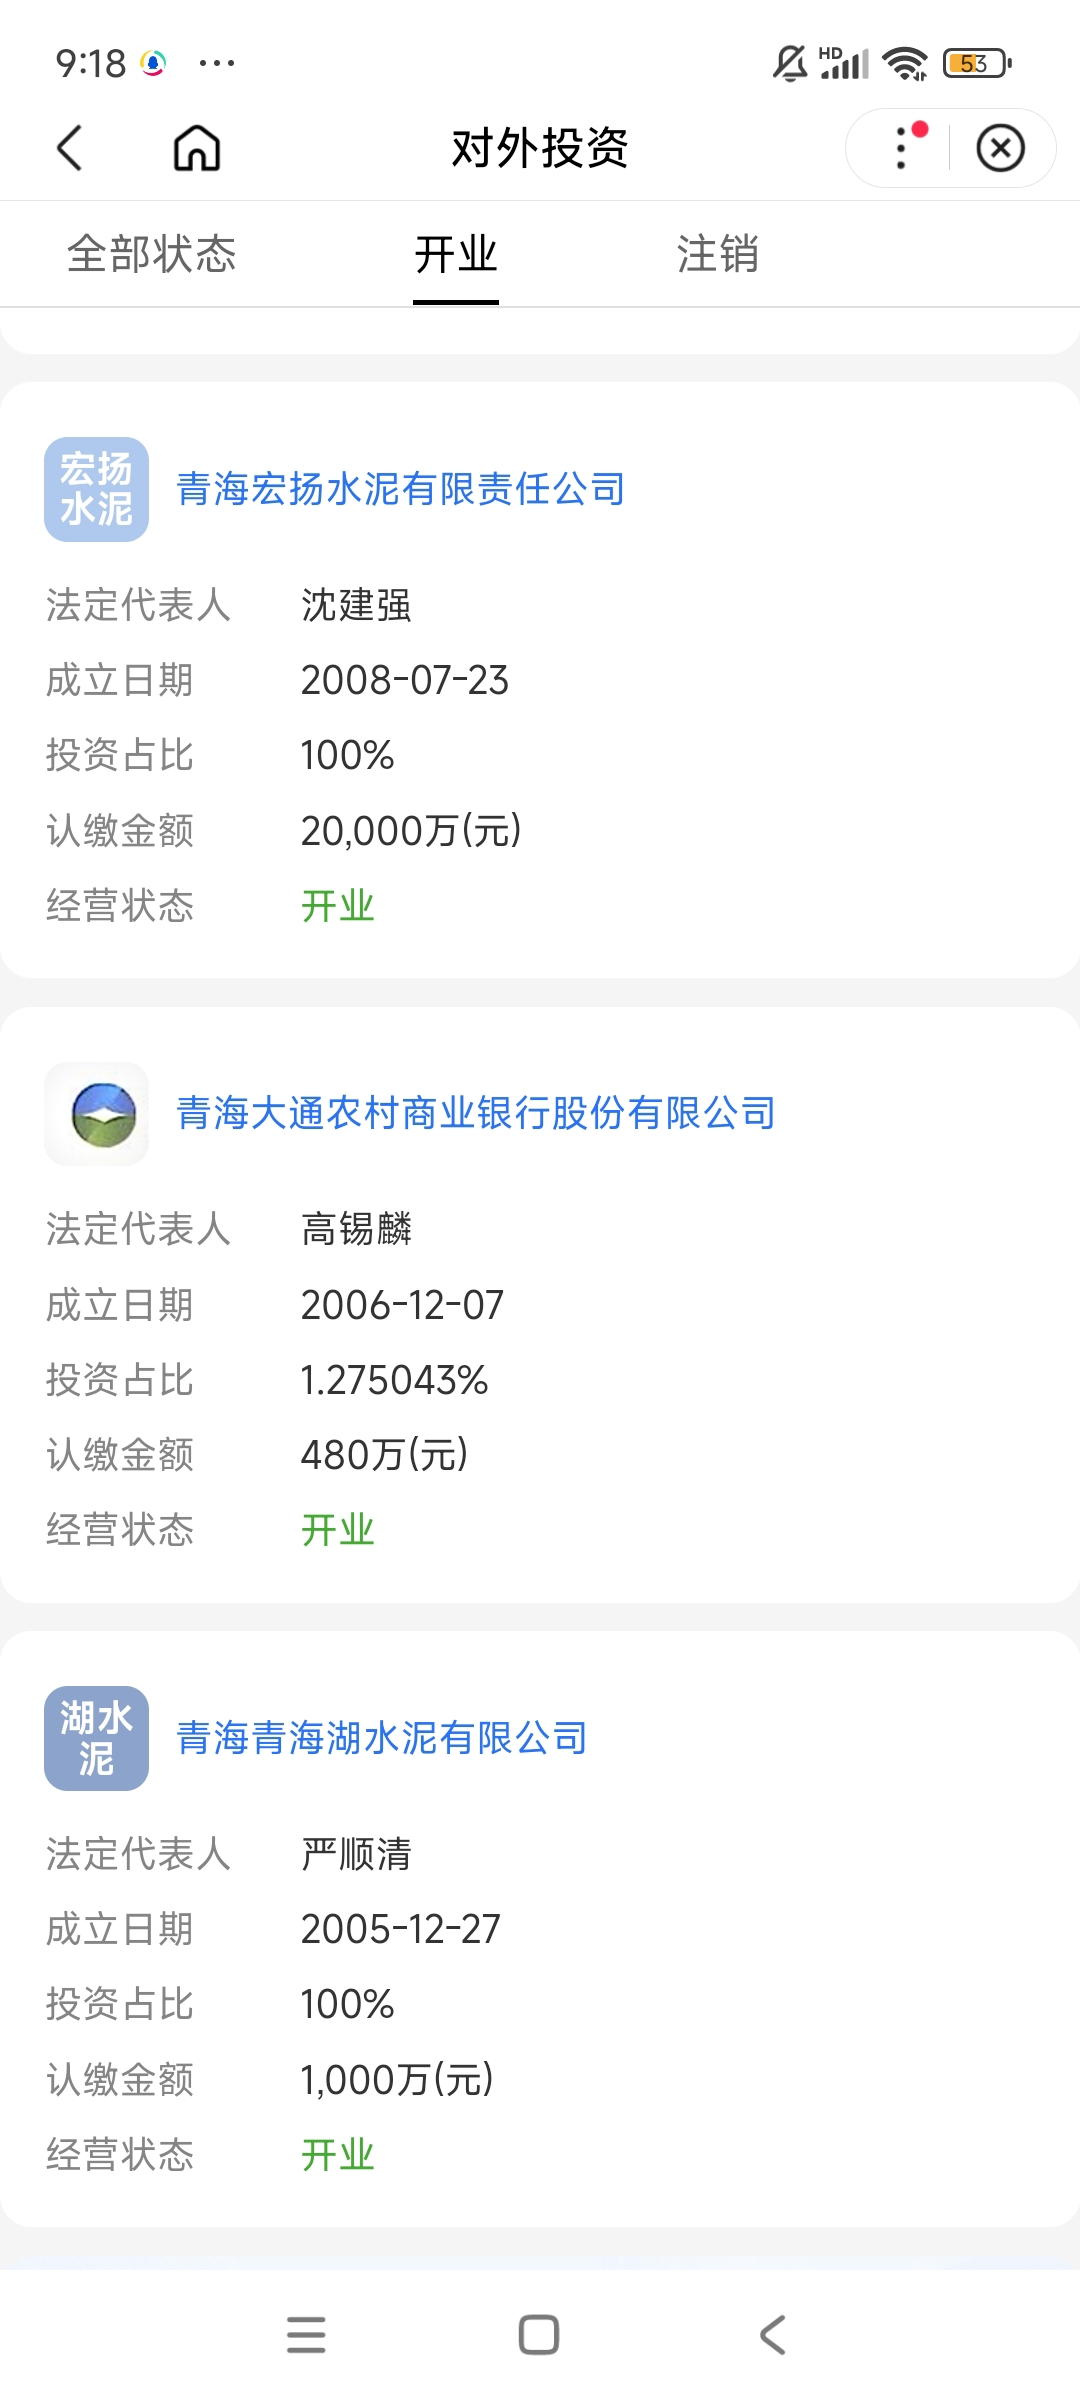View legal representative 高锡麟
This screenshot has width=1080, height=2400.
click(356, 1229)
